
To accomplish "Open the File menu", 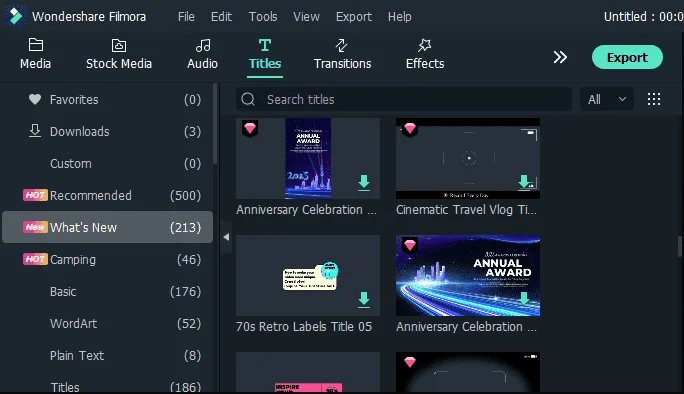I will (x=186, y=17).
